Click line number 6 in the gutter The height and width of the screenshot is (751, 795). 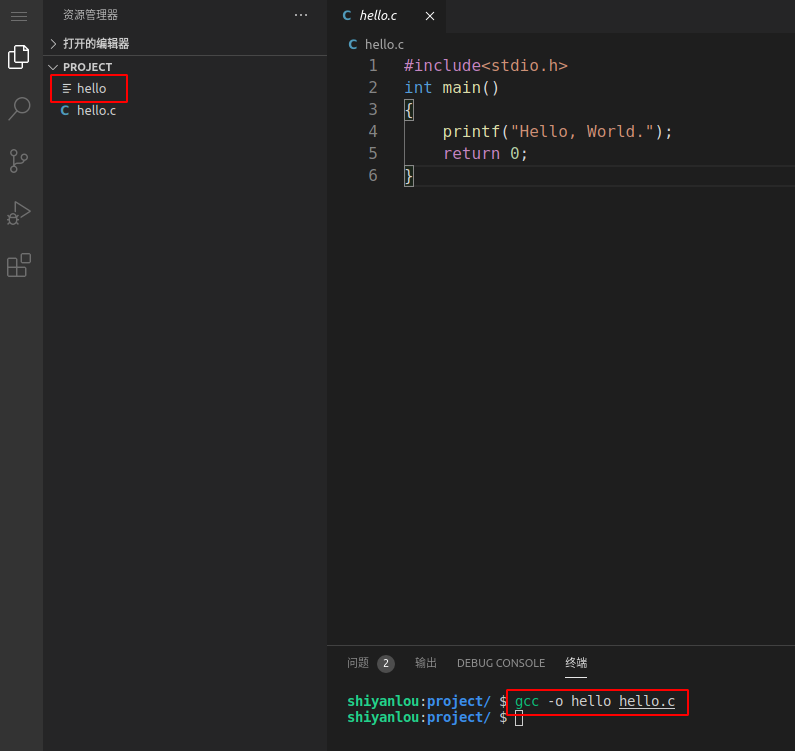point(373,175)
